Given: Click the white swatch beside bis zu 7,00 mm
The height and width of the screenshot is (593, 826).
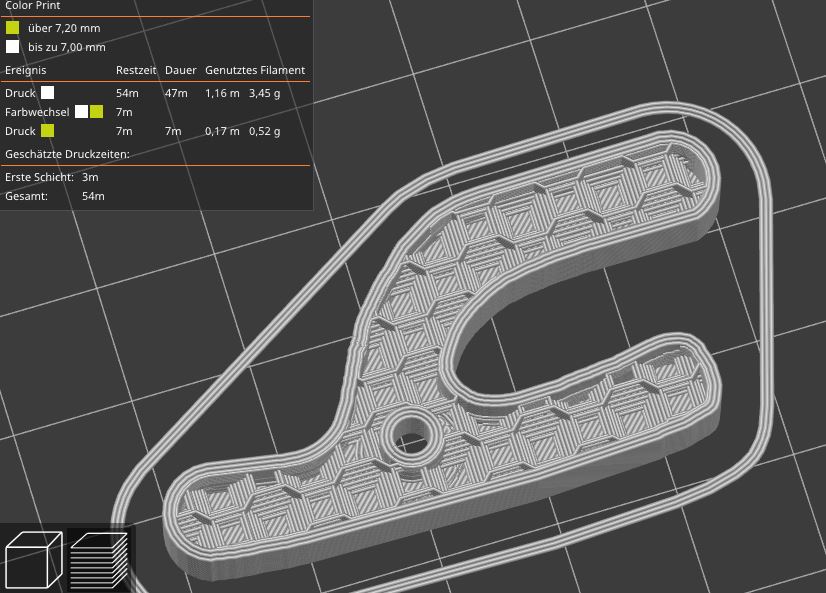Looking at the screenshot, I should pyautogui.click(x=13, y=47).
